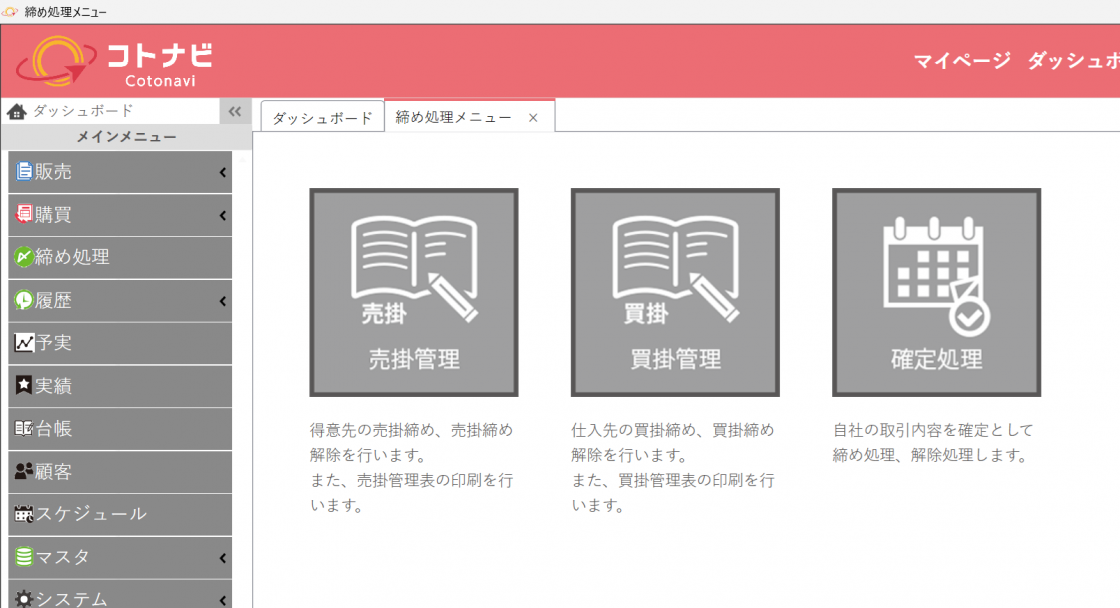Open the 売掛管理 tile icon
1120x608 pixels.
(414, 292)
